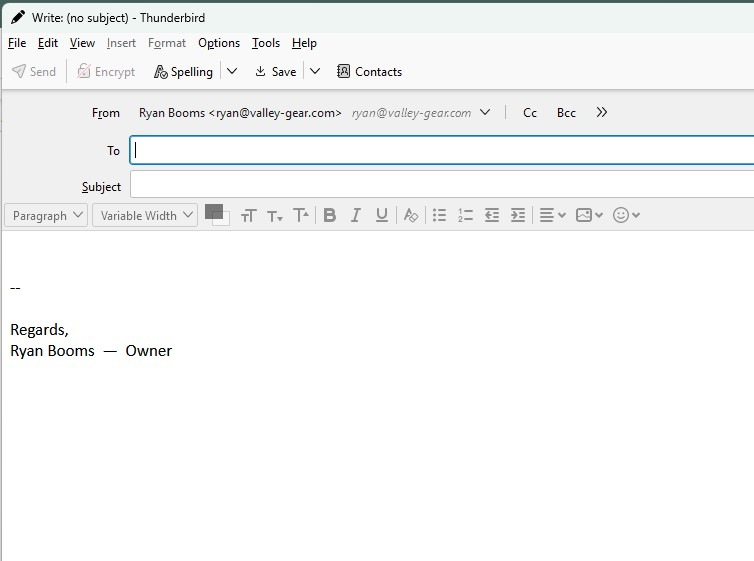Screen dimensions: 754x561
Task: Open the insert emoji dropdown
Action: tap(626, 215)
